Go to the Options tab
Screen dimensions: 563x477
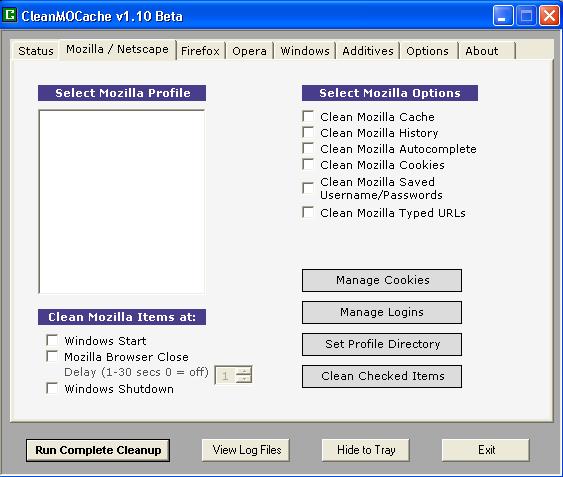tap(427, 51)
